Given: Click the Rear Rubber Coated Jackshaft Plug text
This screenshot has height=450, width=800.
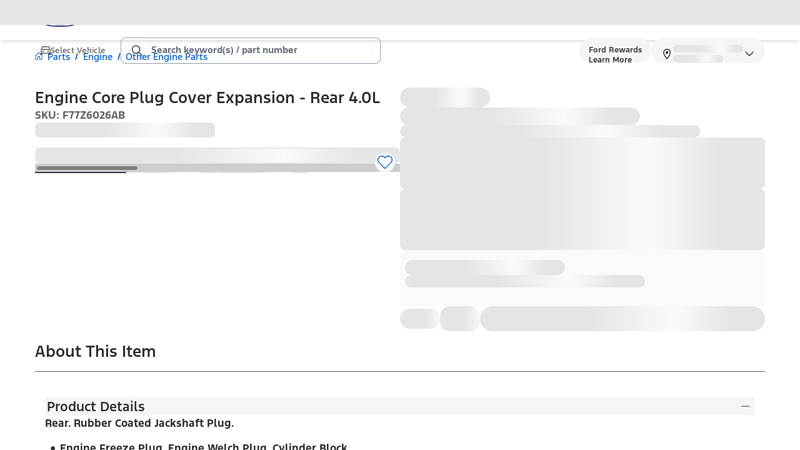Looking at the screenshot, I should pyautogui.click(x=139, y=423).
